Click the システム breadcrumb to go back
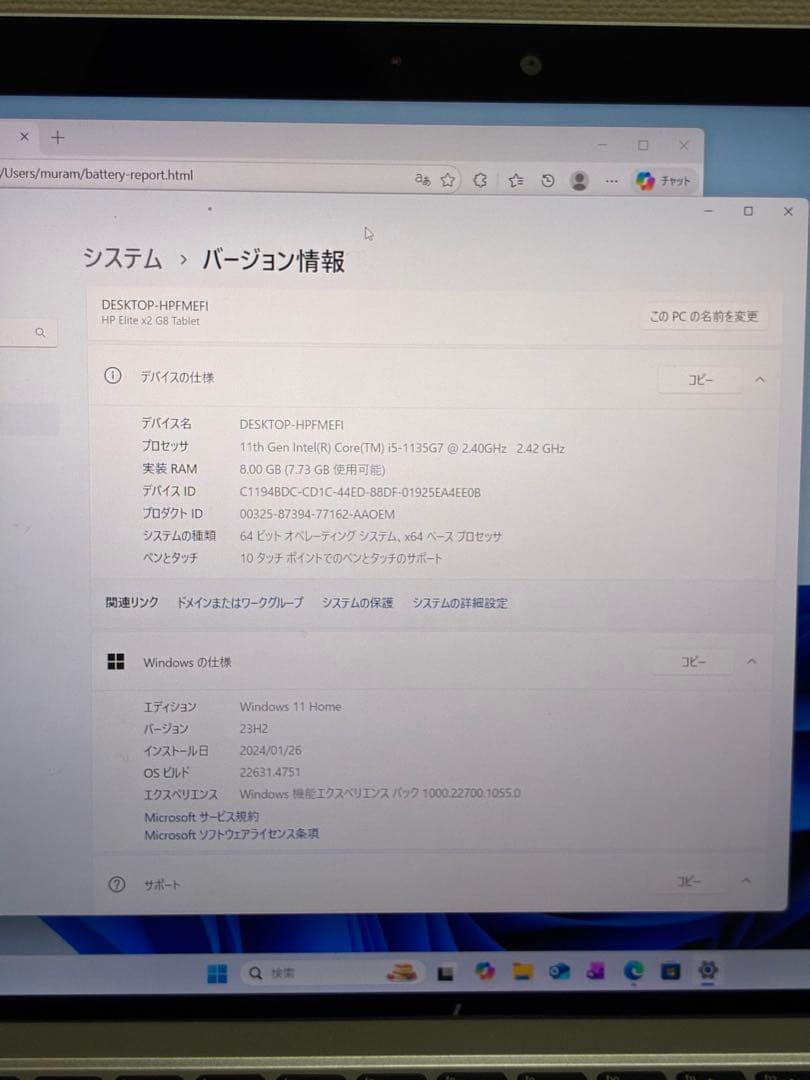This screenshot has width=810, height=1080. [122, 258]
